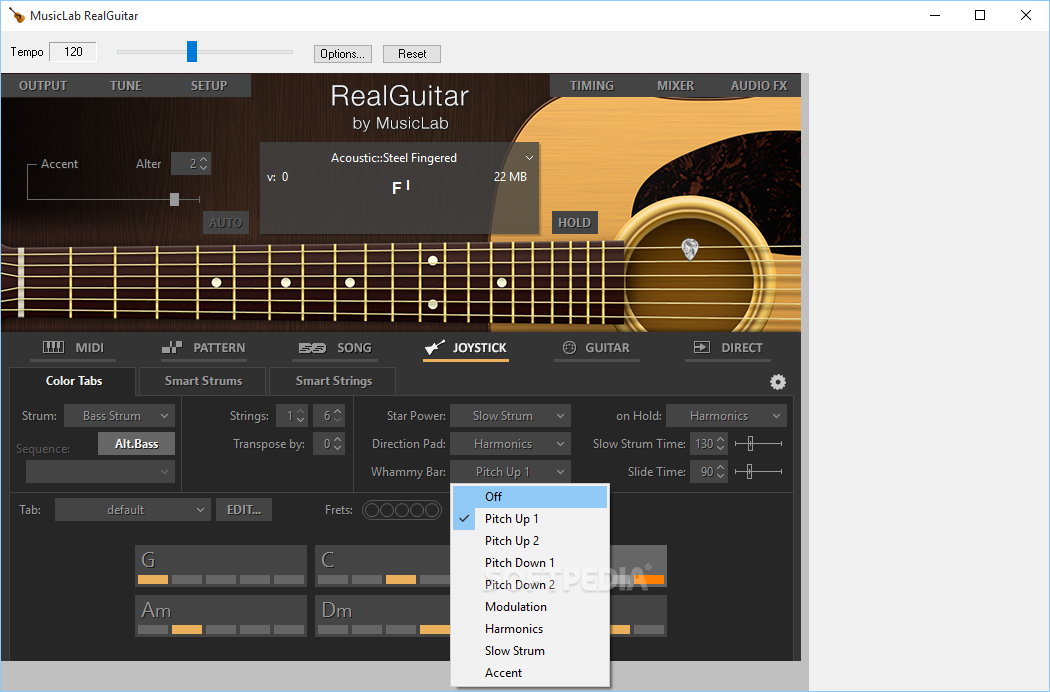
Task: Open the OUTPUT panel
Action: coord(43,86)
